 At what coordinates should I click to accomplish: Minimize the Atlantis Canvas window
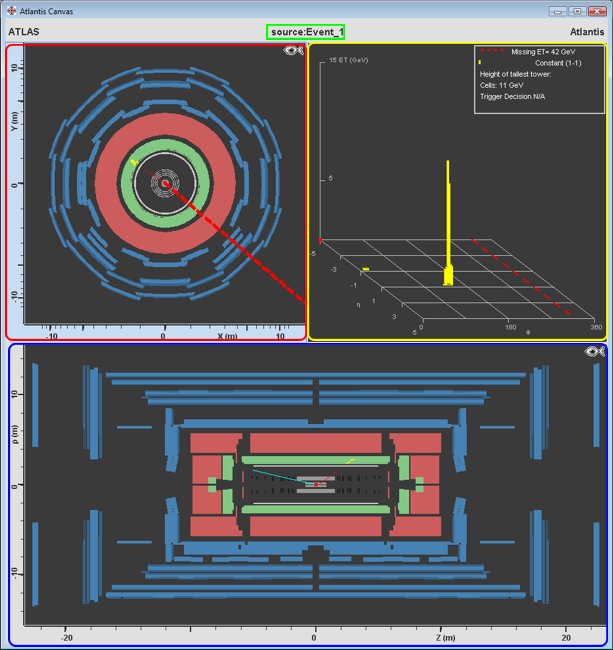[559, 11]
